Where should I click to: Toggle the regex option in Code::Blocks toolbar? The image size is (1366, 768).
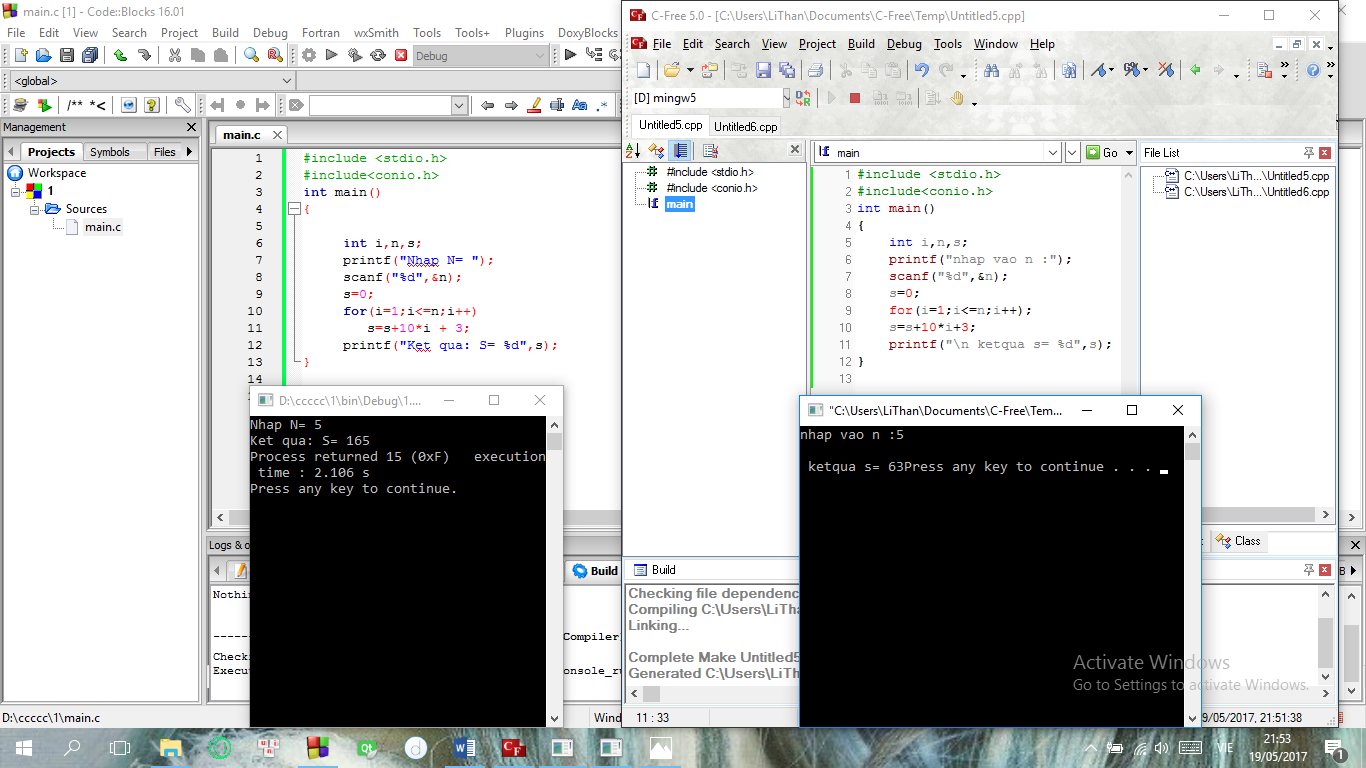603,105
